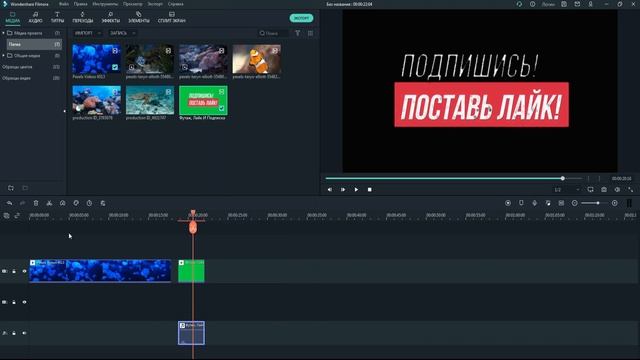
Task: Toggle the auto ripple link icon
Action: coord(17,216)
